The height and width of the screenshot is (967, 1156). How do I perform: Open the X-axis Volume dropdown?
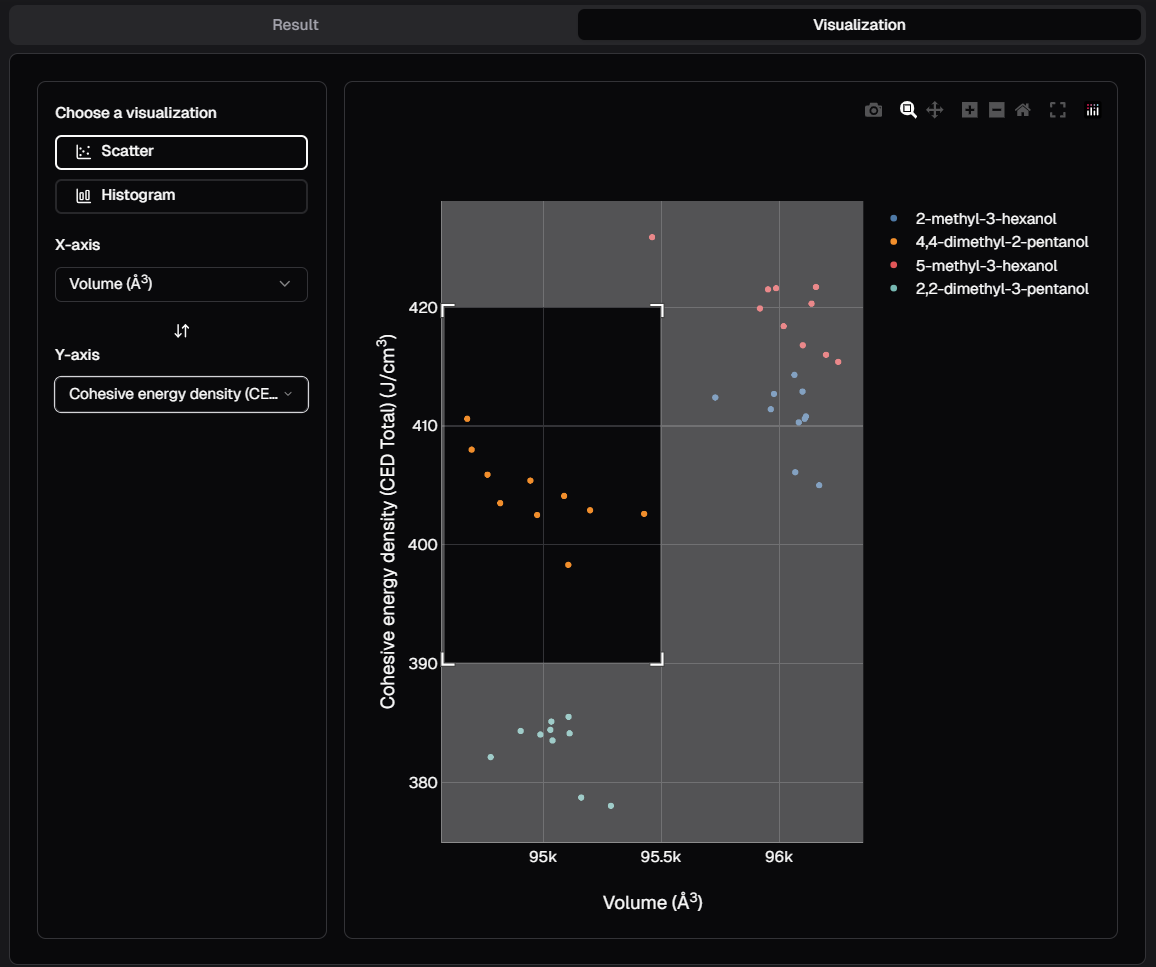click(181, 284)
